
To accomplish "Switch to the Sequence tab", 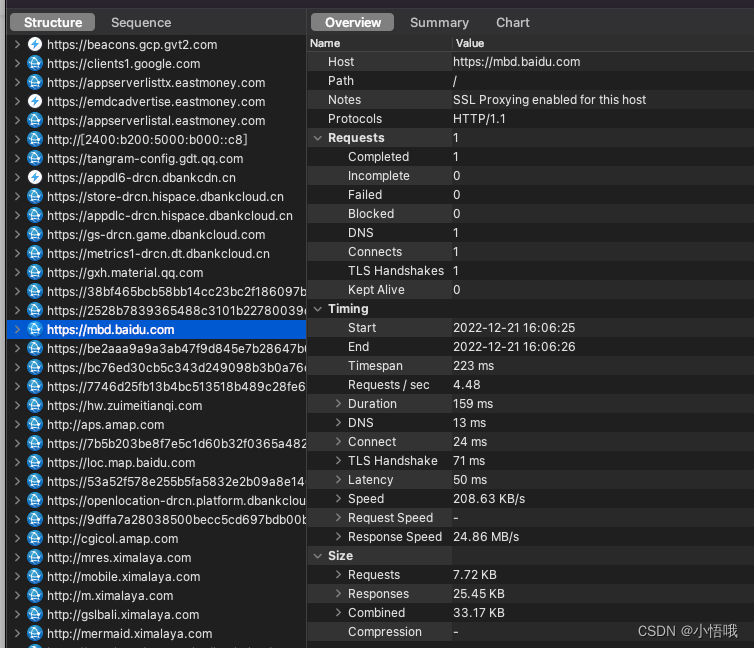I will click(x=141, y=23).
